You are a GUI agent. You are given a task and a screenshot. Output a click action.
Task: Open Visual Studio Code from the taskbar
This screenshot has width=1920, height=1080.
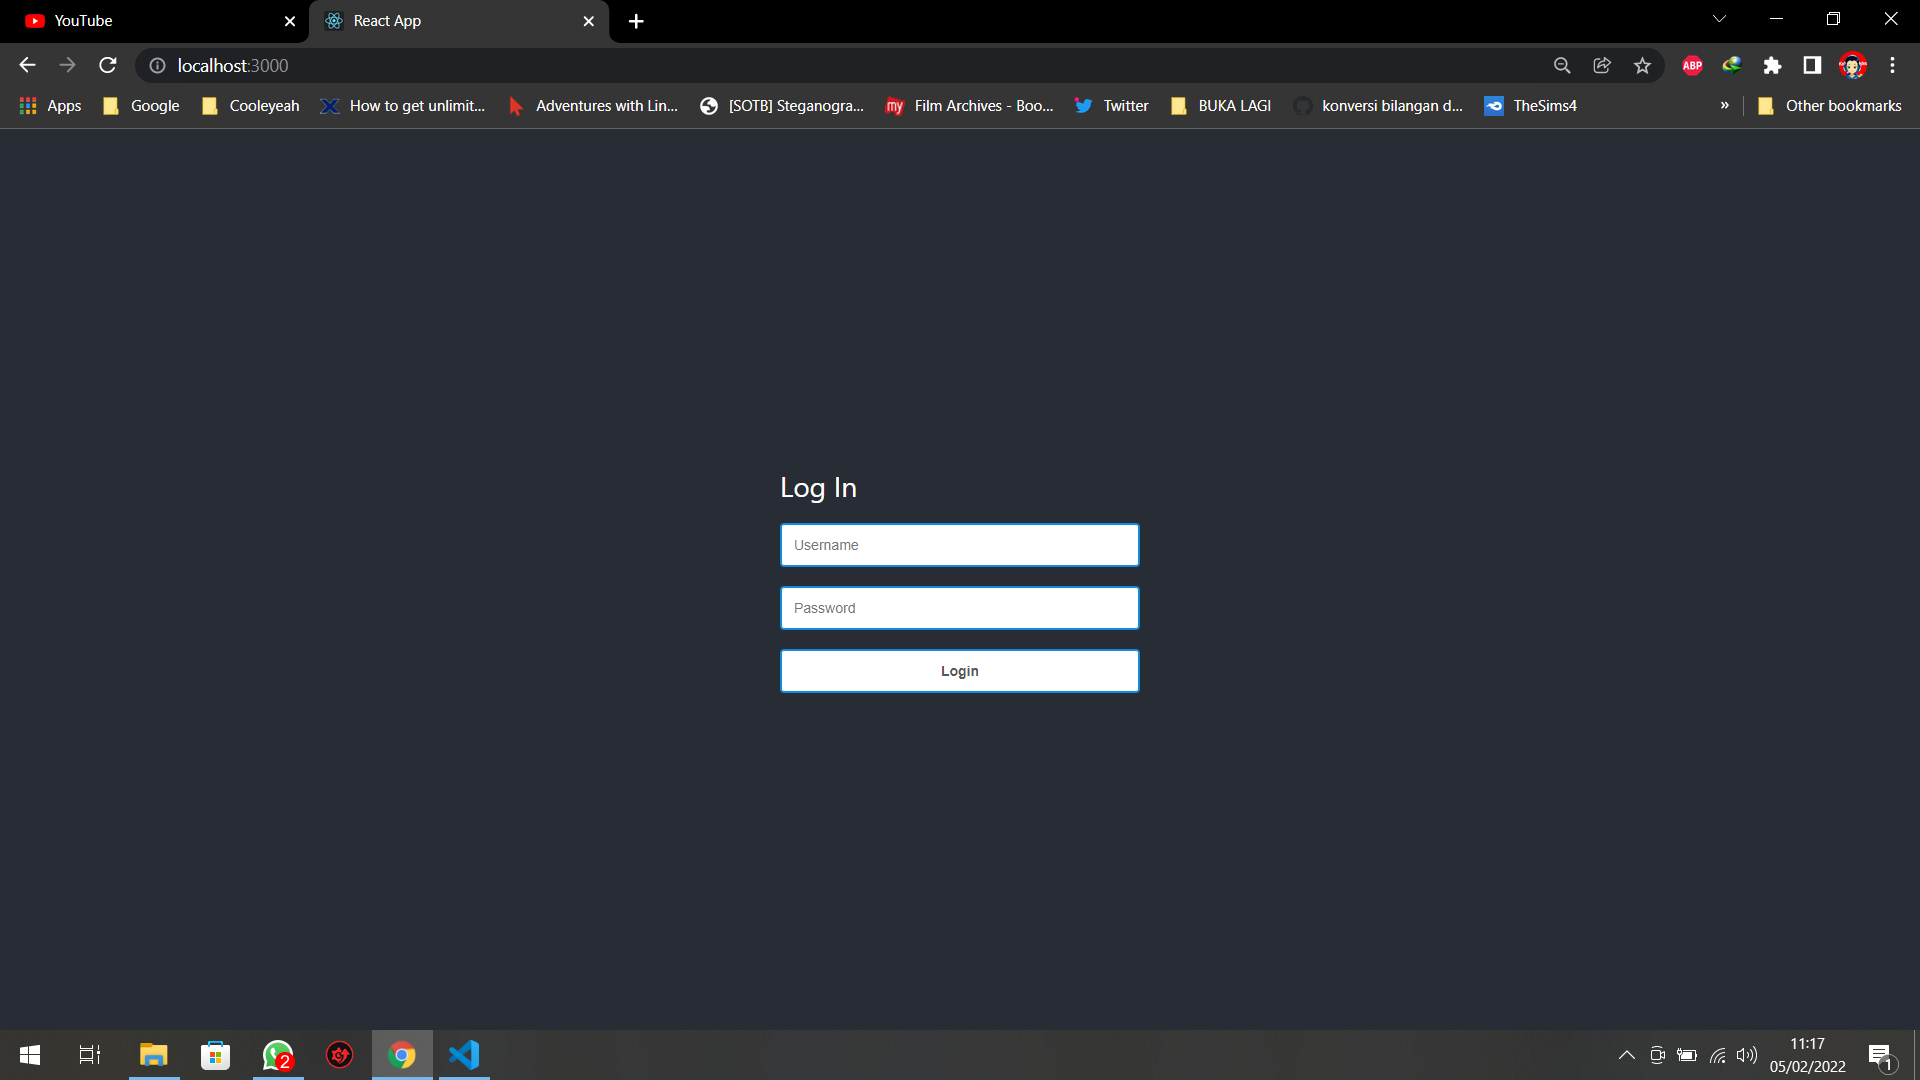[x=464, y=1055]
